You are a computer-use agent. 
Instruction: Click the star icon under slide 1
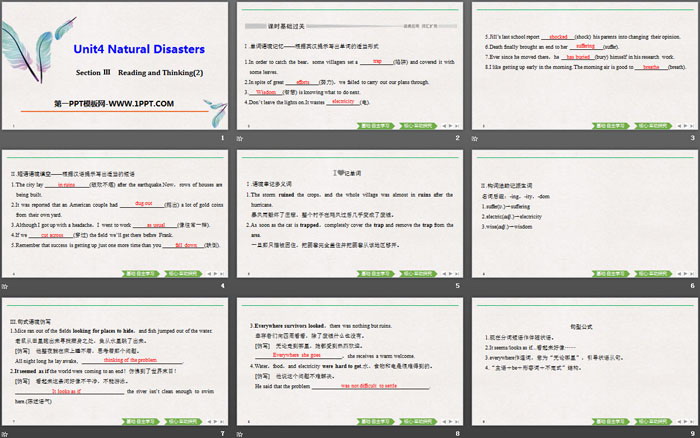click(8, 137)
